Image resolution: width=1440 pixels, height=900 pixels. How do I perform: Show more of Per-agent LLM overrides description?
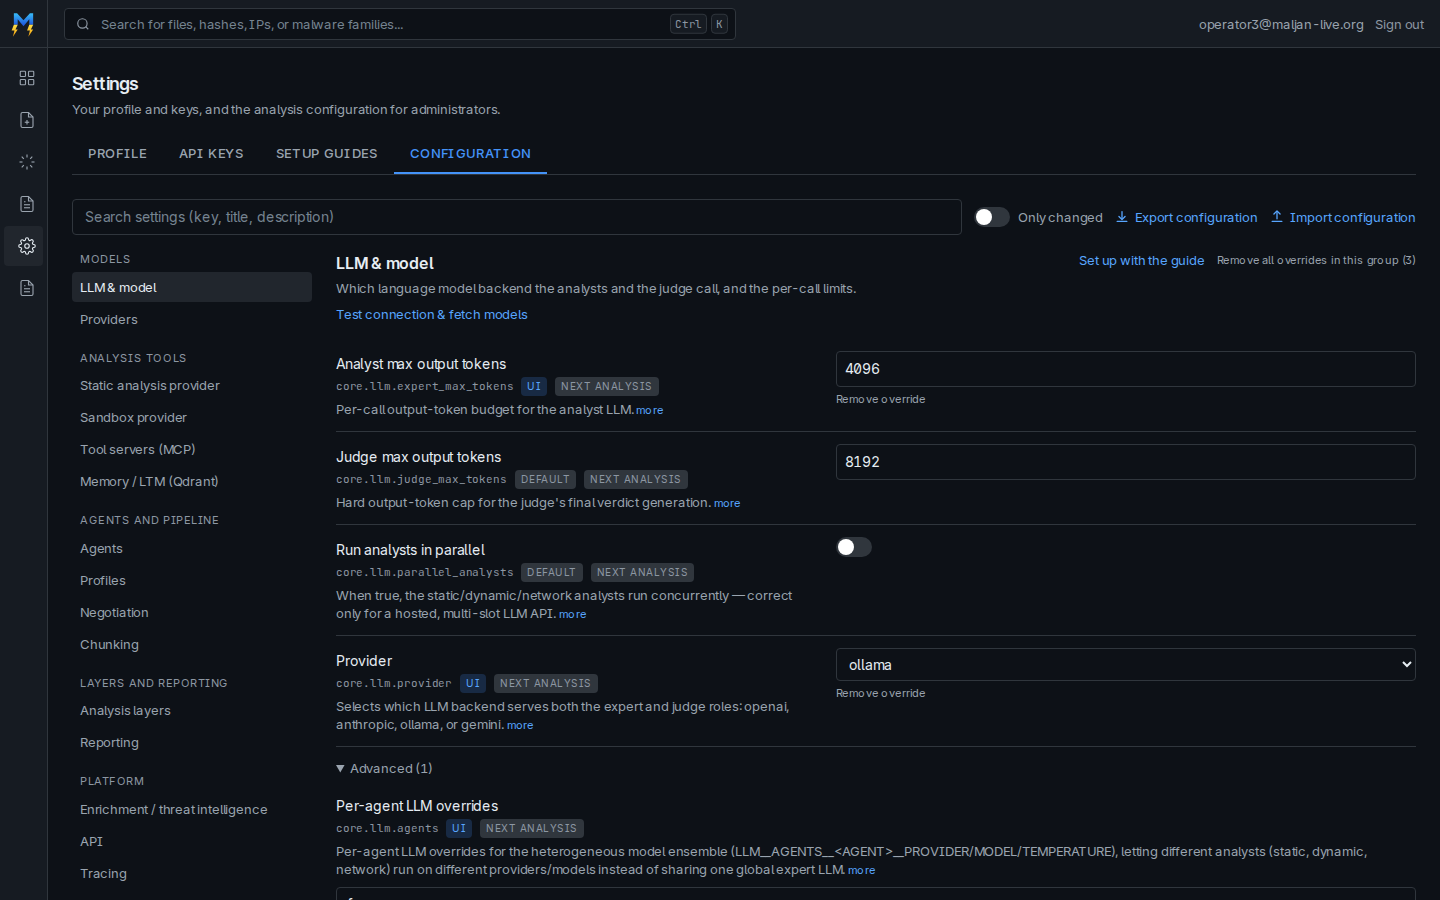click(862, 870)
